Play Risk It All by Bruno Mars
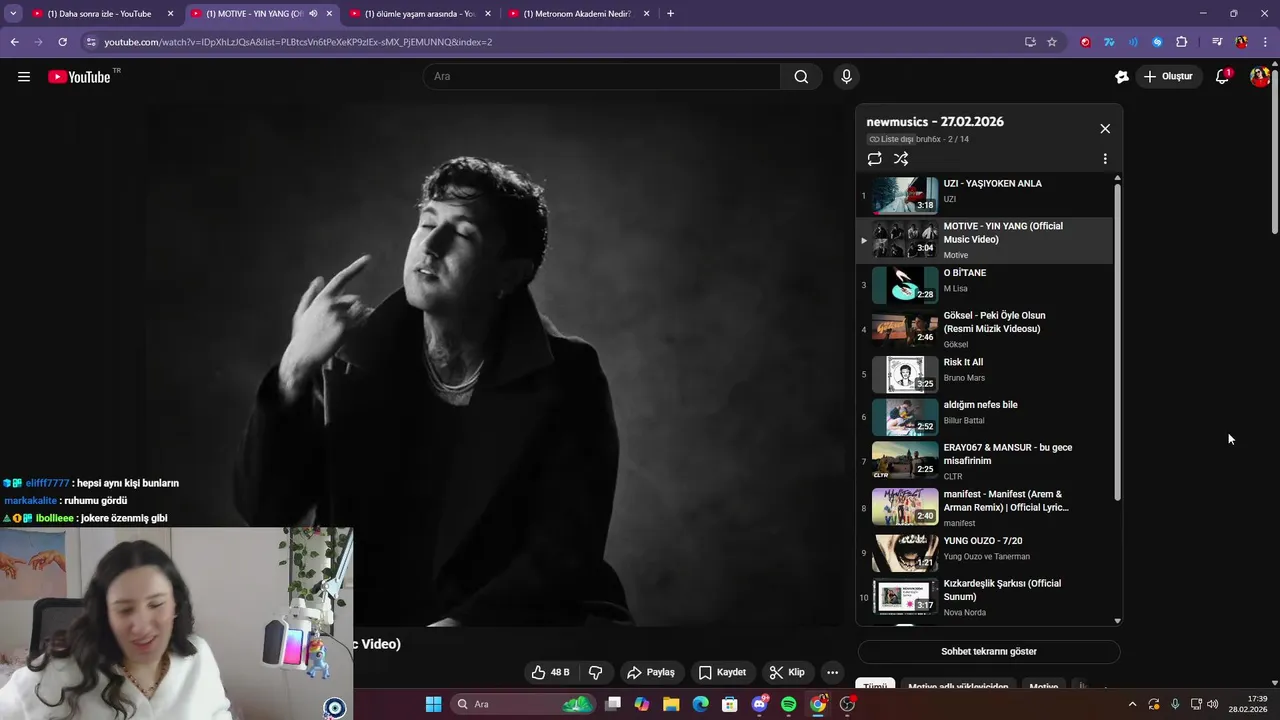 pyautogui.click(x=984, y=374)
